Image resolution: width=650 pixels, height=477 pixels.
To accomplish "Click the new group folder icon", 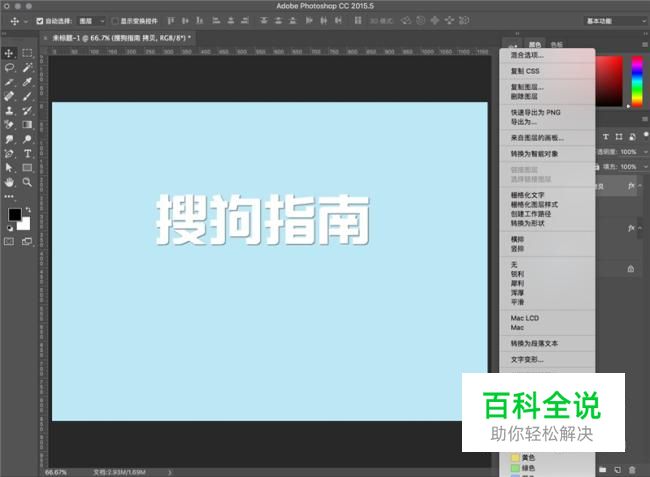I will coord(603,470).
